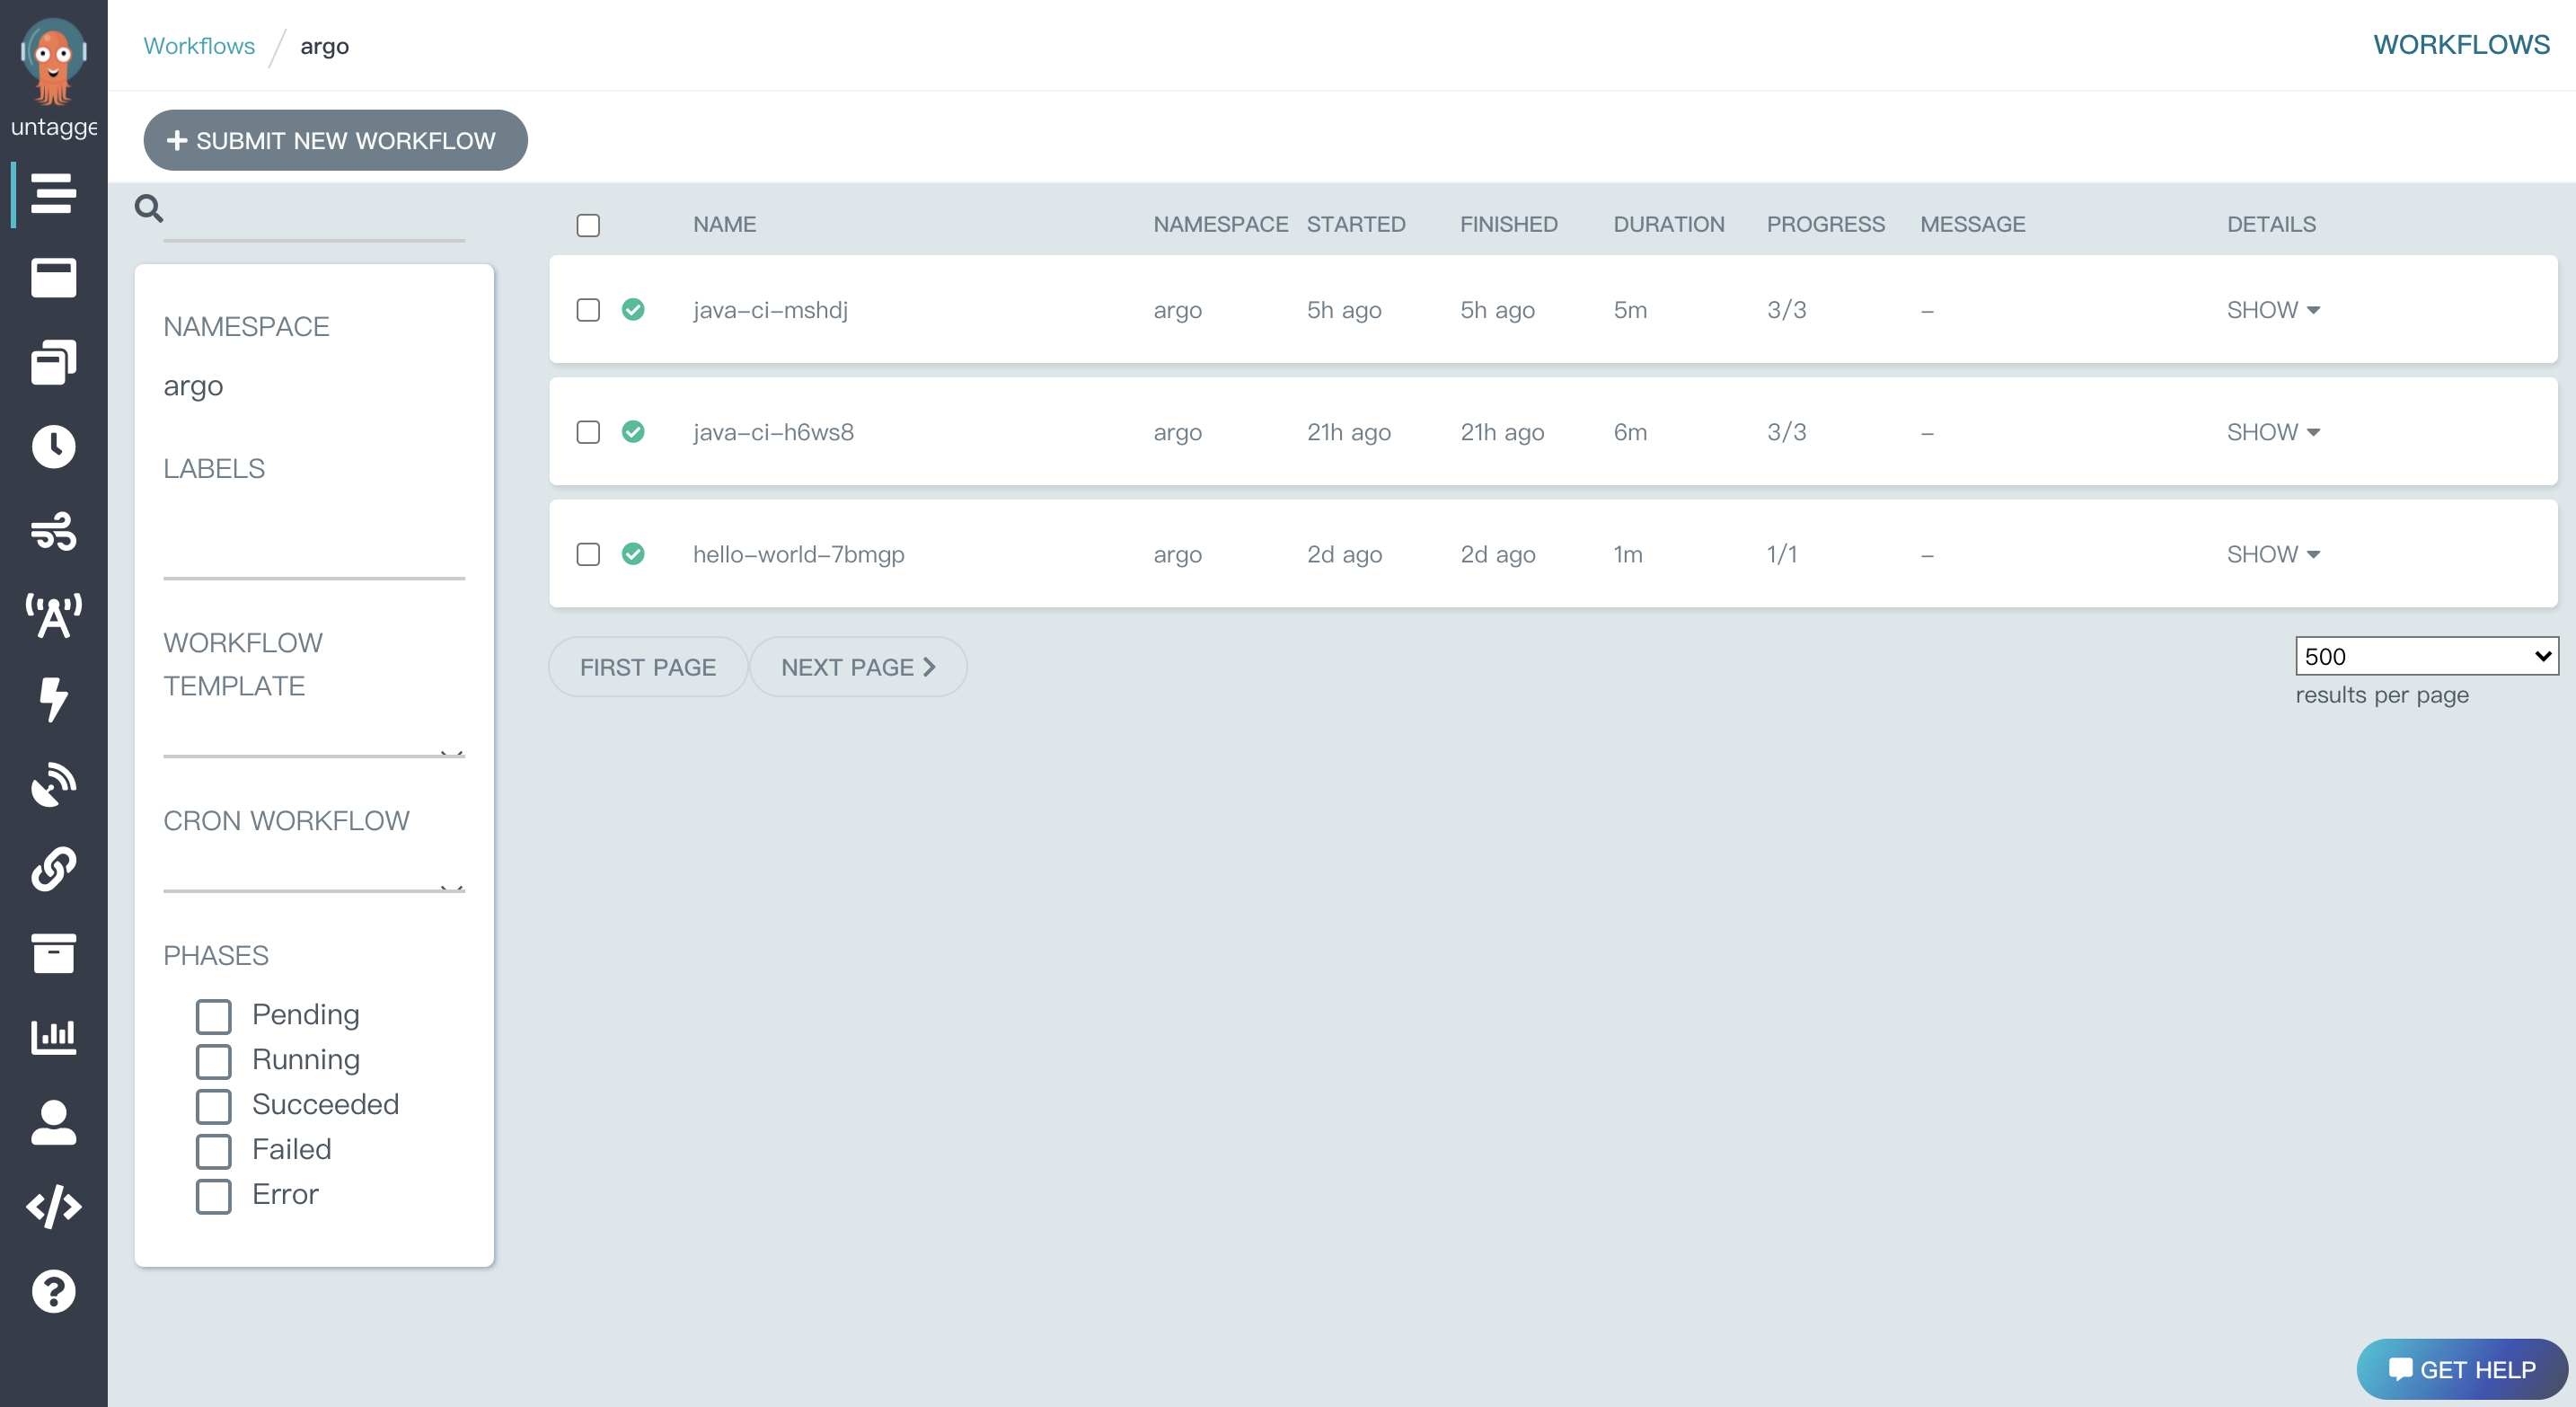Open the Cron Workflows page

(x=54, y=447)
